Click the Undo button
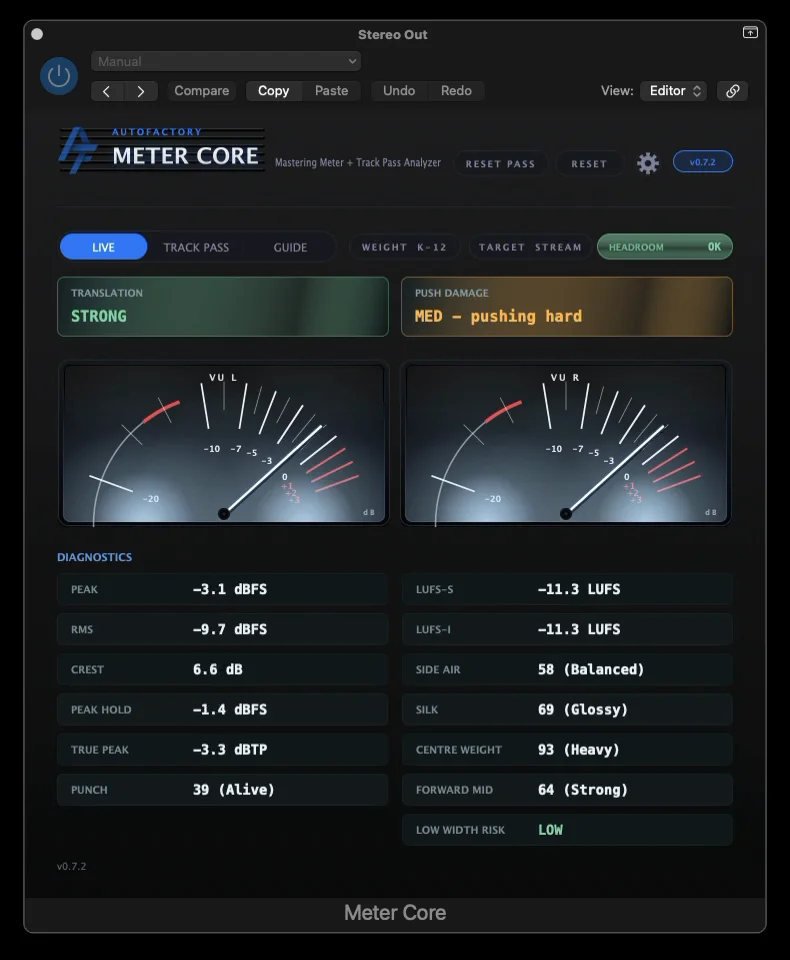 point(399,91)
